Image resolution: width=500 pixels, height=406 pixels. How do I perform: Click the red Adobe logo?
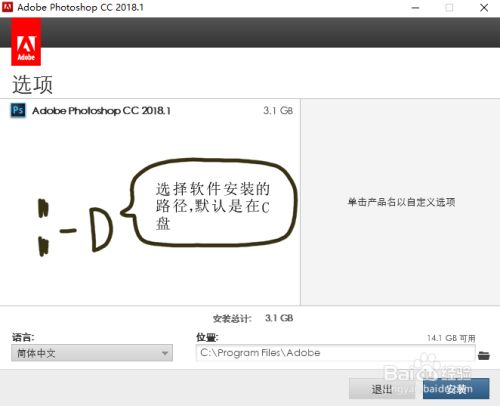[x=26, y=42]
